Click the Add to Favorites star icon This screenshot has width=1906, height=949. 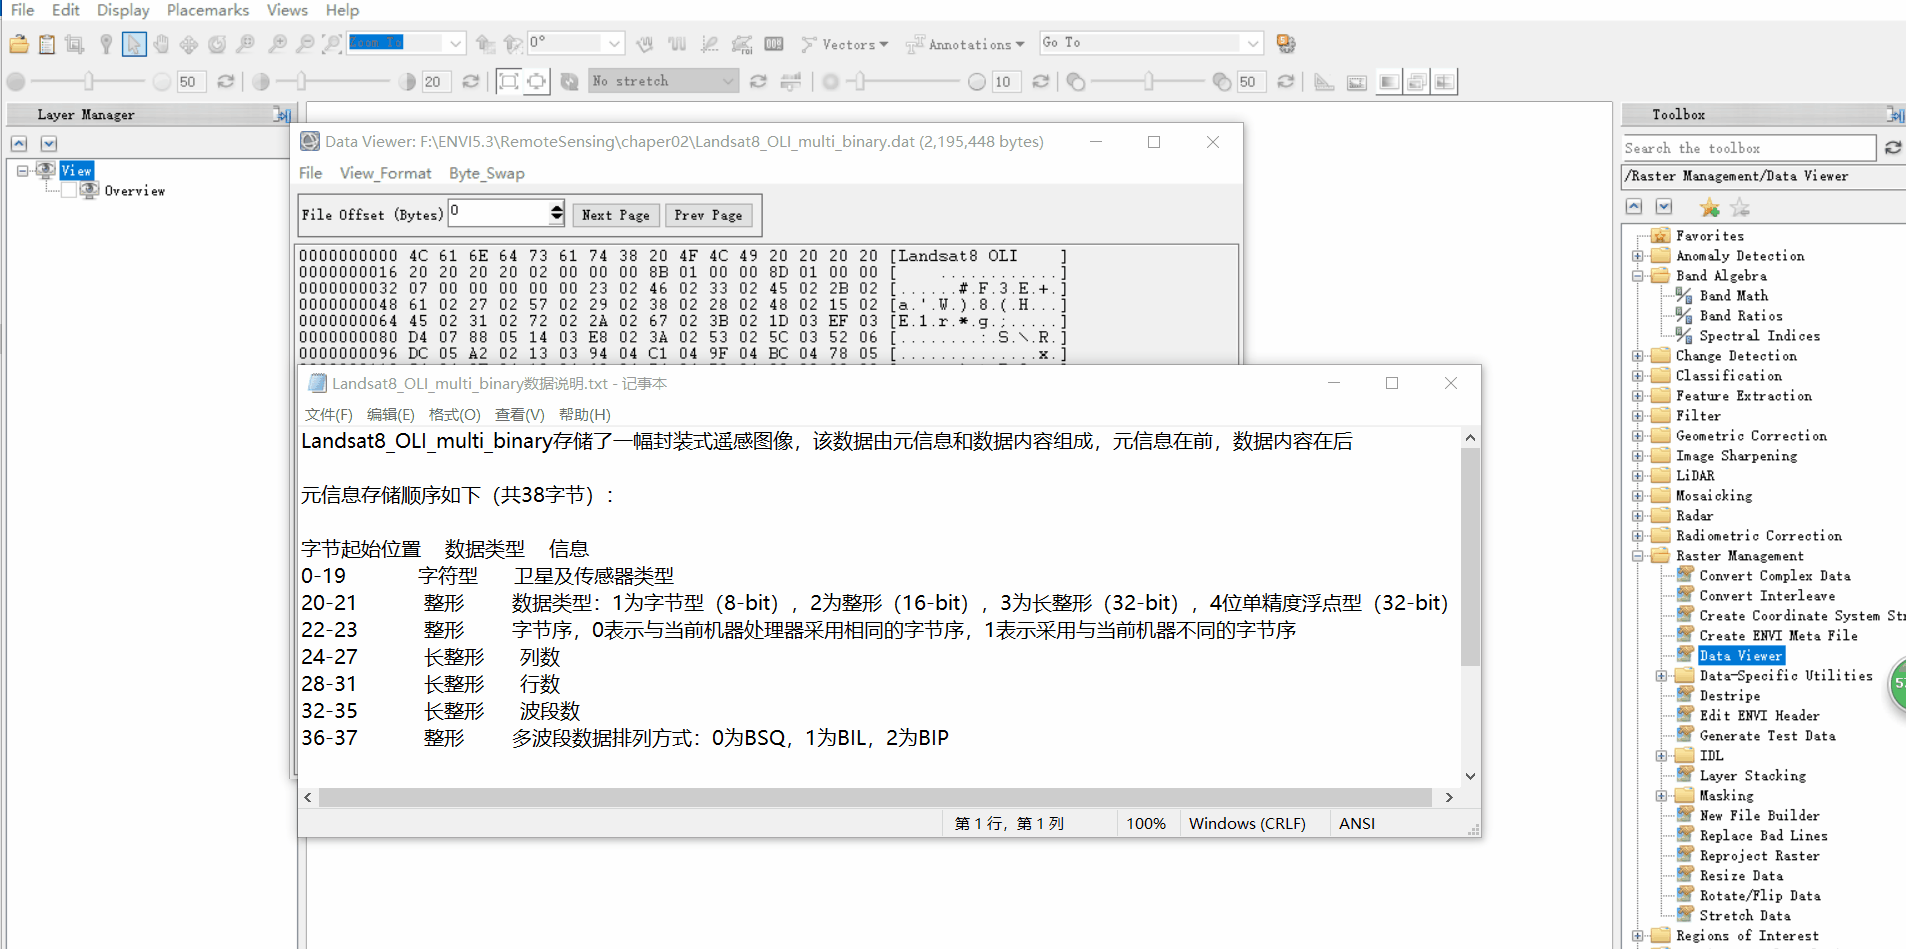coord(1710,207)
